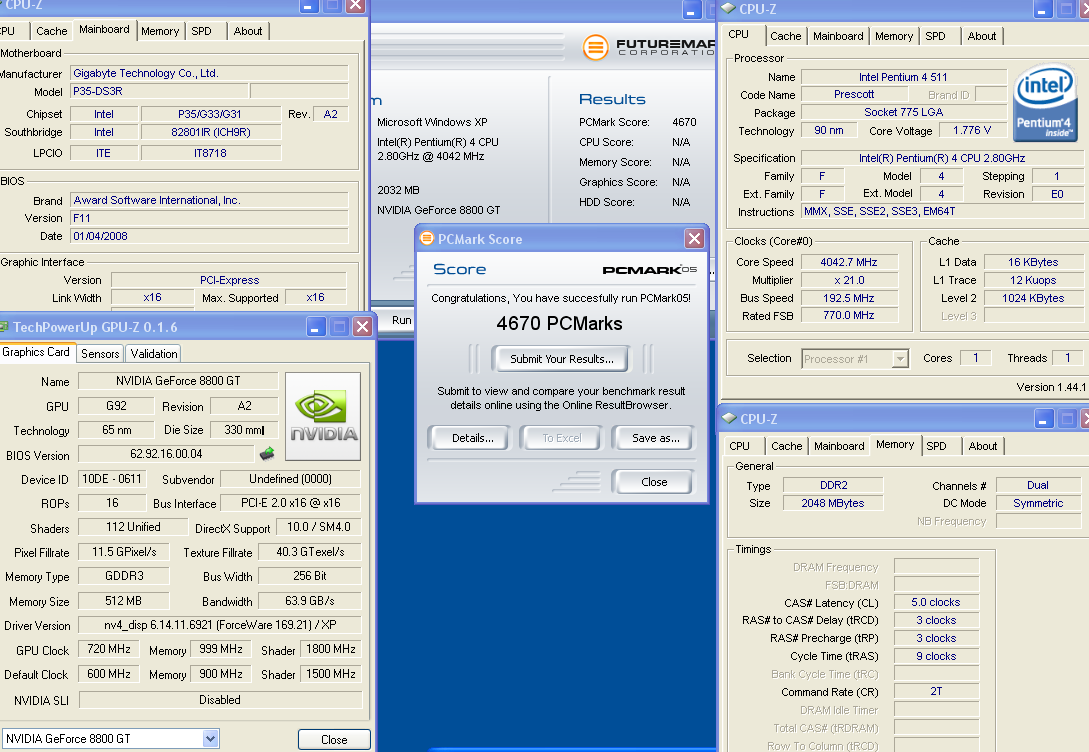Click Close button in PCMark Score dialog
This screenshot has width=1089, height=752.
tap(654, 482)
